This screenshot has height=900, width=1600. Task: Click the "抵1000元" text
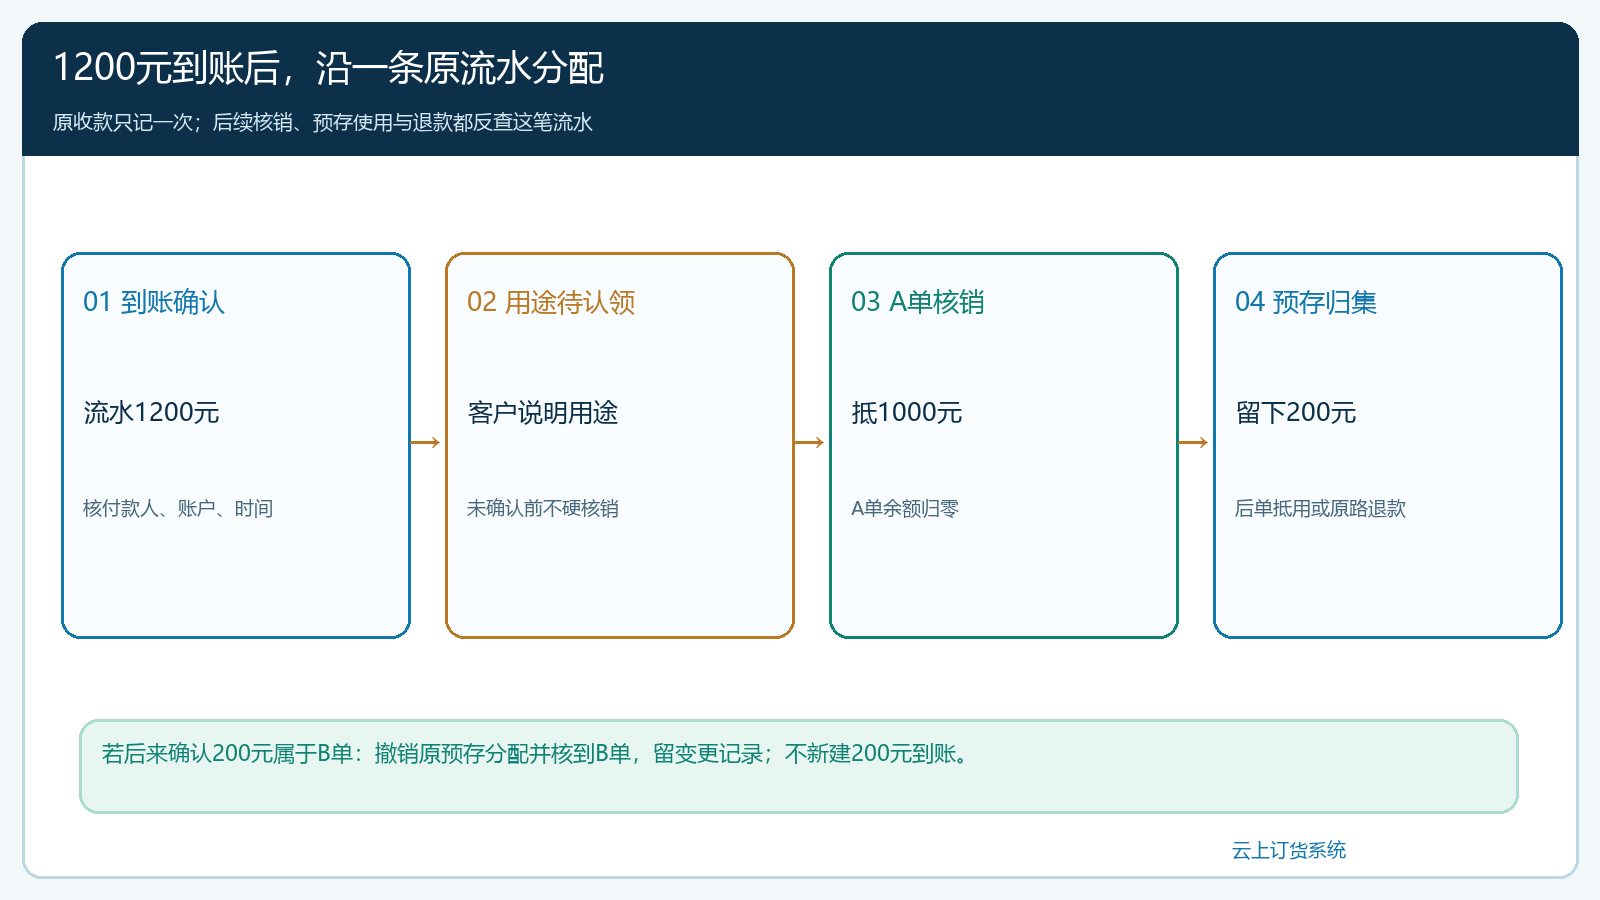coord(907,412)
